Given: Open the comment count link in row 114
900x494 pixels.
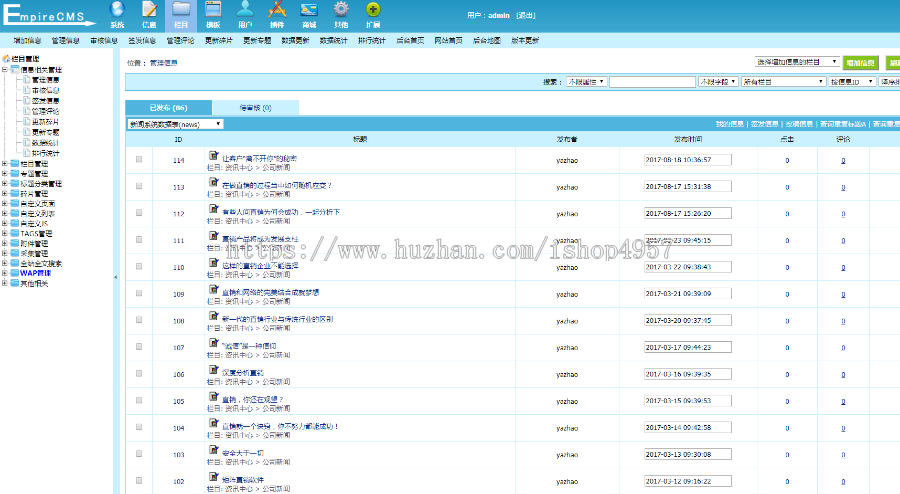Looking at the screenshot, I should pyautogui.click(x=843, y=161).
